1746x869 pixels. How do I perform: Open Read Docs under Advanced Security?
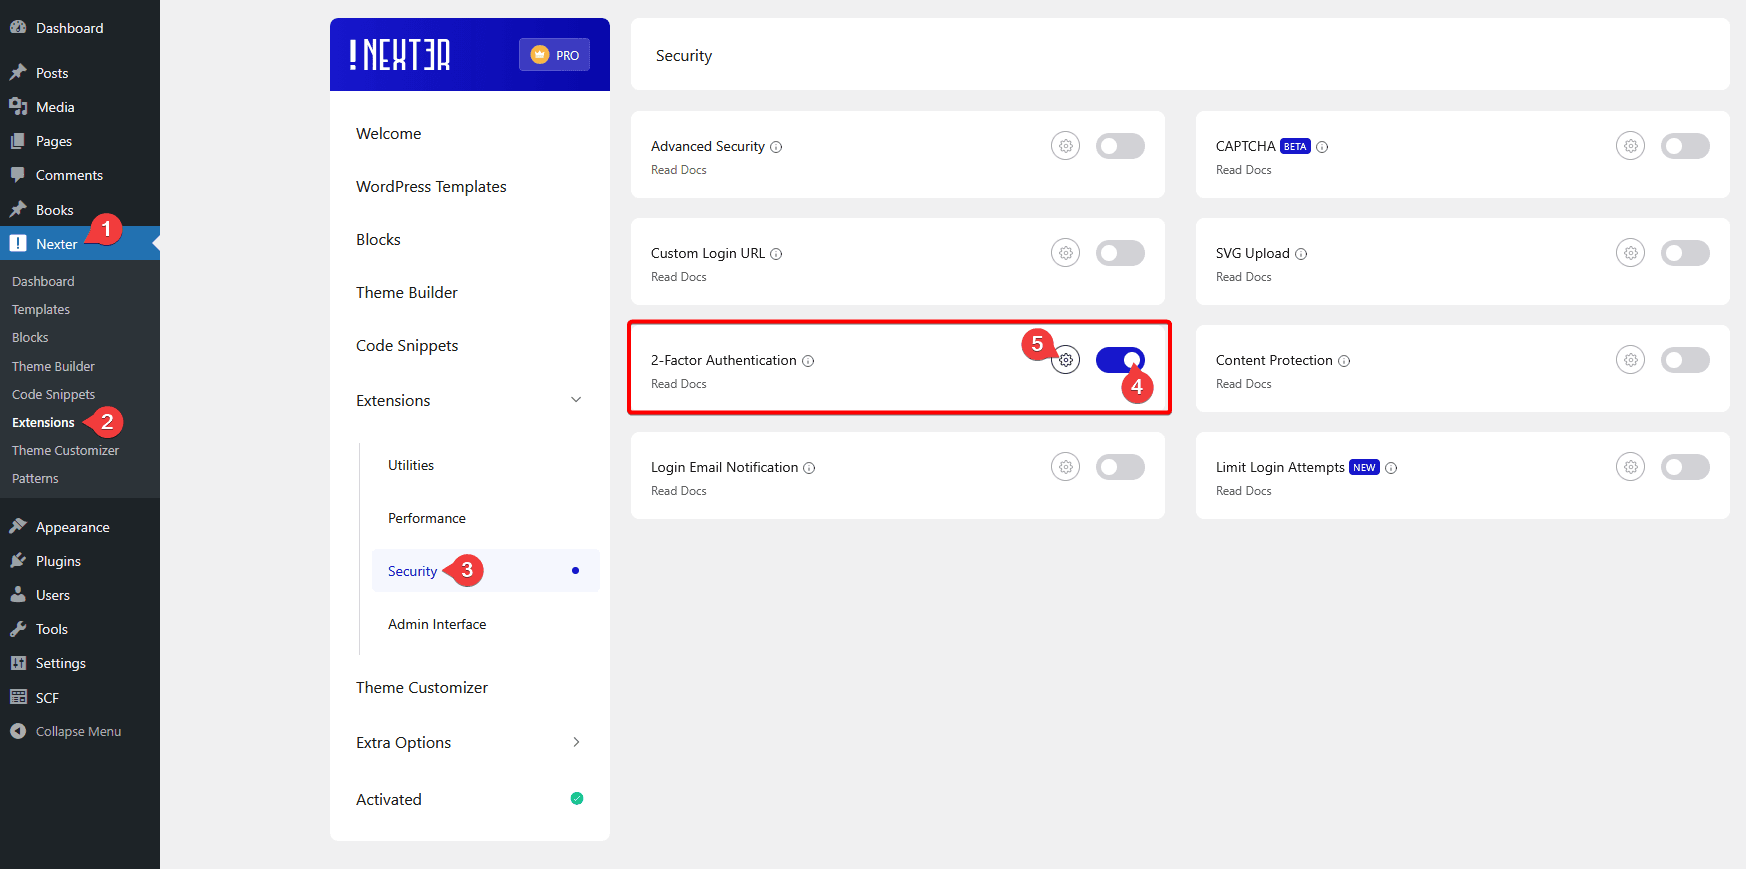click(x=679, y=170)
